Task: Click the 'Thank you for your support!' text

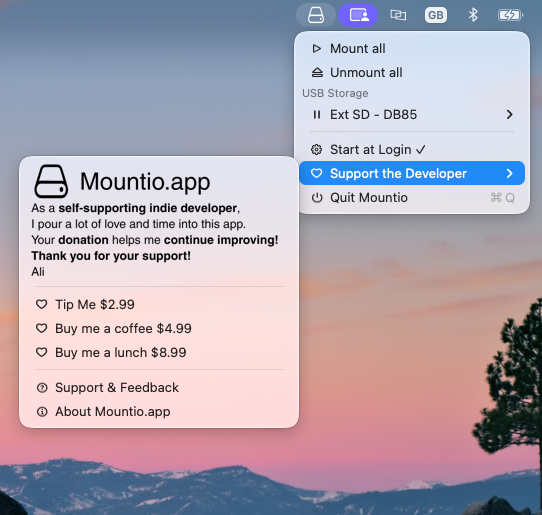Action: tap(111, 256)
